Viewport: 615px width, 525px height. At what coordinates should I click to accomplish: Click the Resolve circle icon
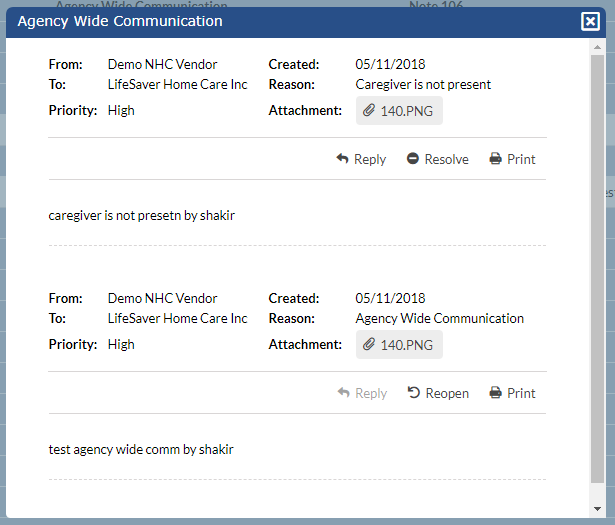pos(413,159)
